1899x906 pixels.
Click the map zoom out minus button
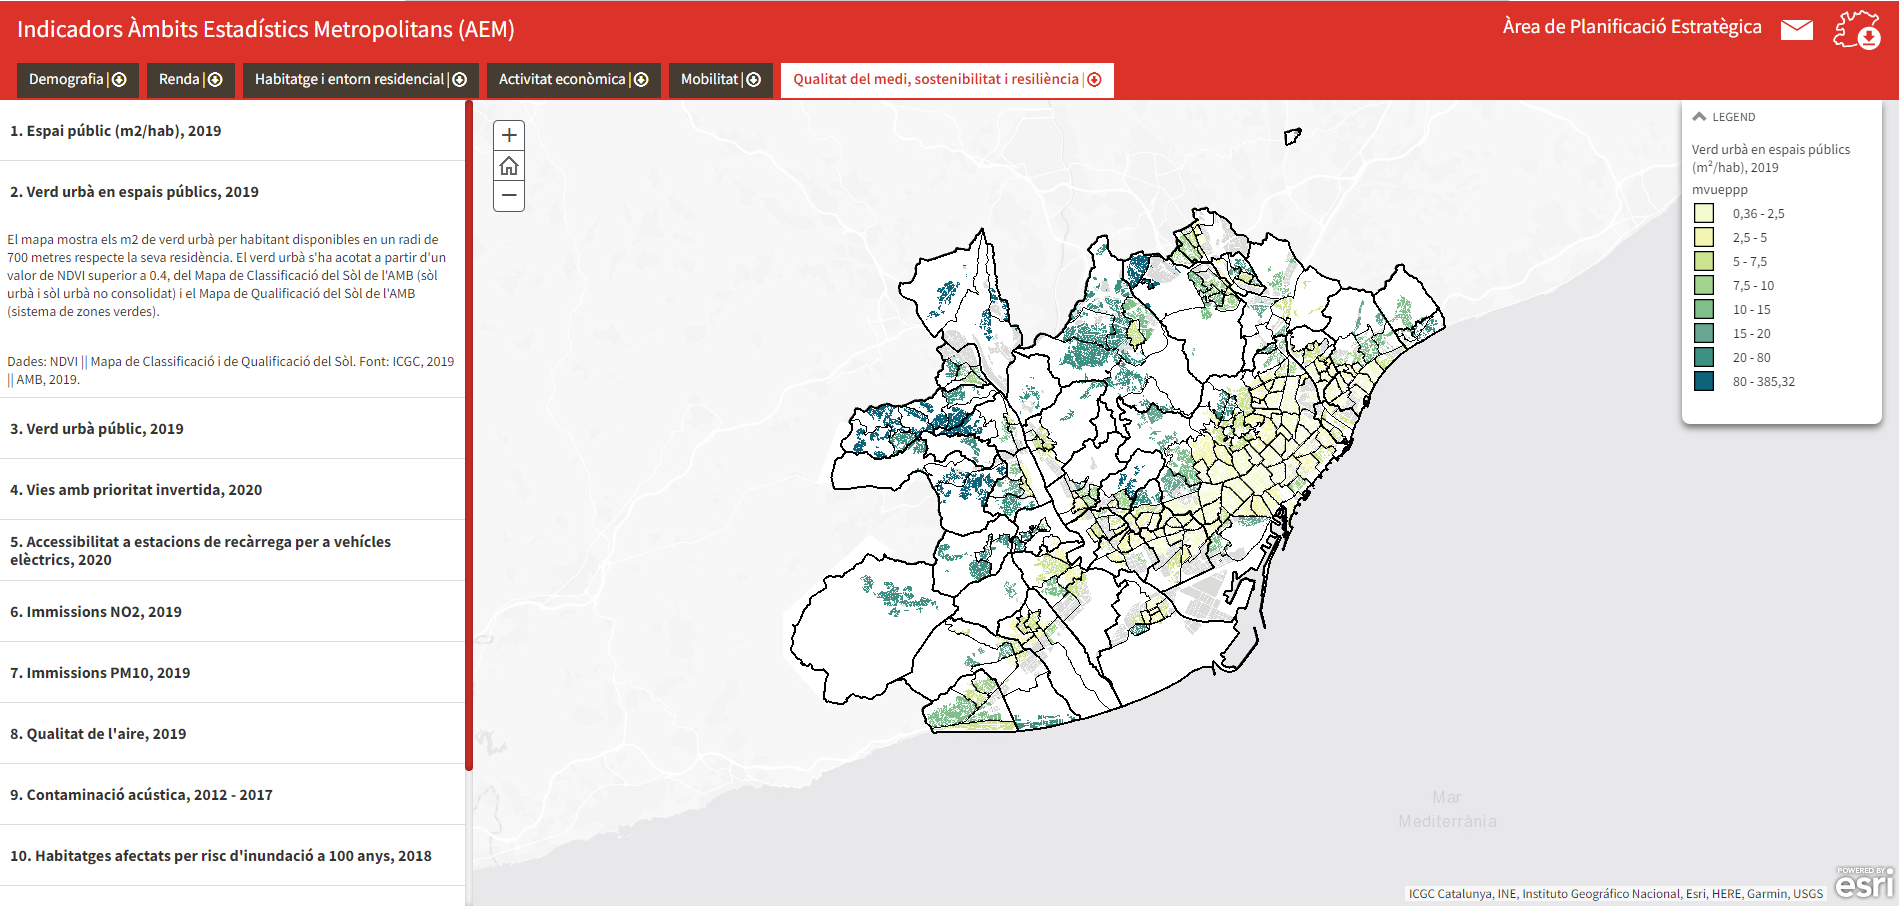[509, 196]
